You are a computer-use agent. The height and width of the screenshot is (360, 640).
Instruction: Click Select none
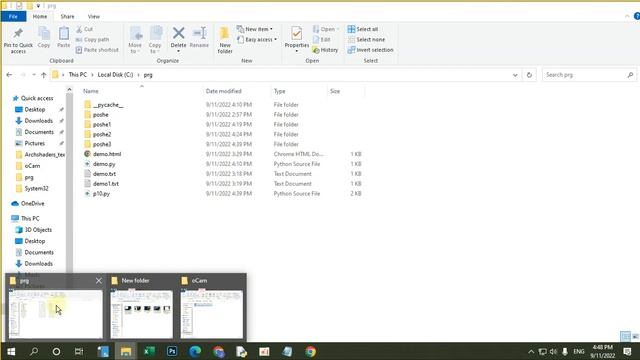point(366,40)
